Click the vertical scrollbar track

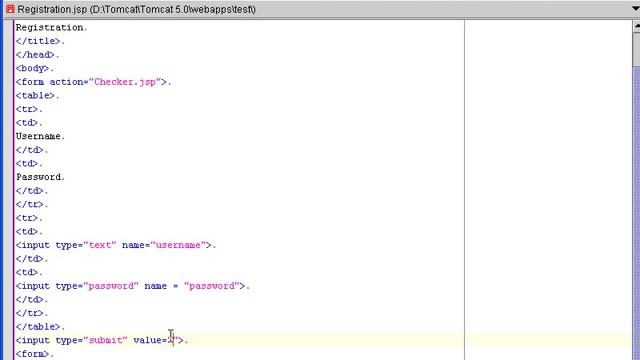pyautogui.click(x=636, y=212)
